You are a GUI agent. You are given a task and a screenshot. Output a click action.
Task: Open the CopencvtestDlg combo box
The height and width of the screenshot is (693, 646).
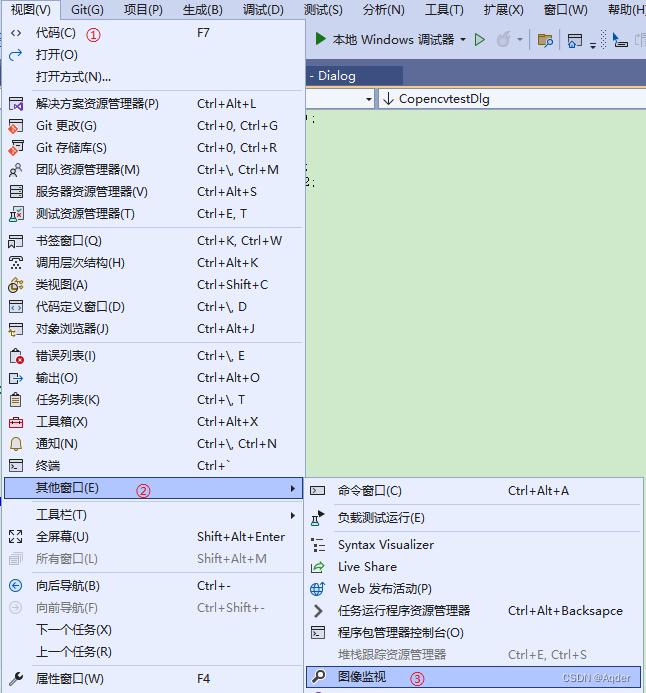[510, 99]
